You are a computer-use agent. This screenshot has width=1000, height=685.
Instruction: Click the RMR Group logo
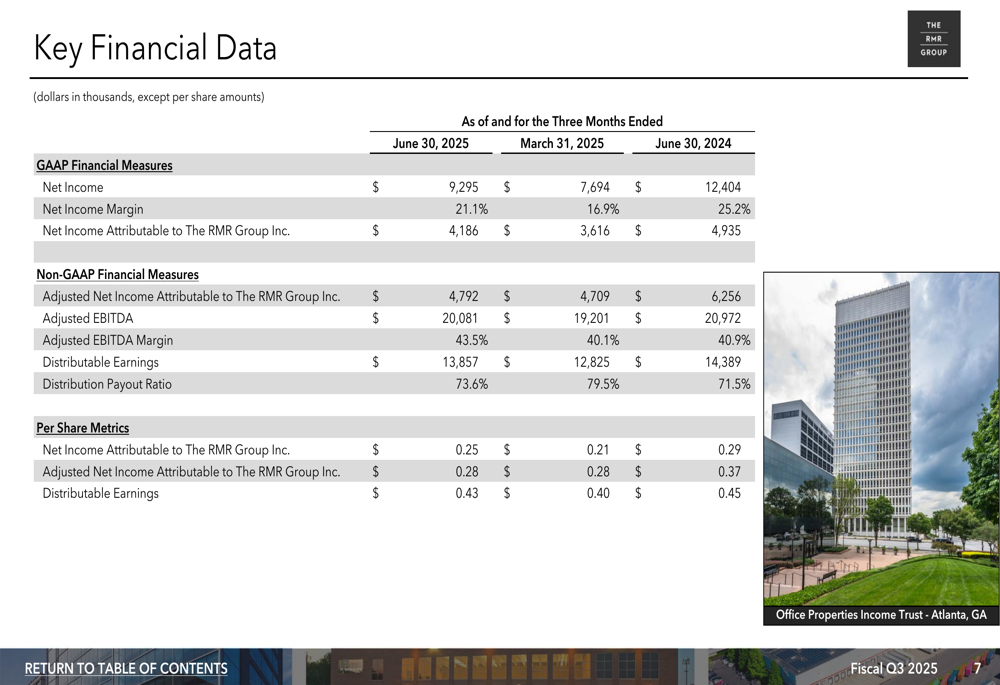(x=934, y=39)
